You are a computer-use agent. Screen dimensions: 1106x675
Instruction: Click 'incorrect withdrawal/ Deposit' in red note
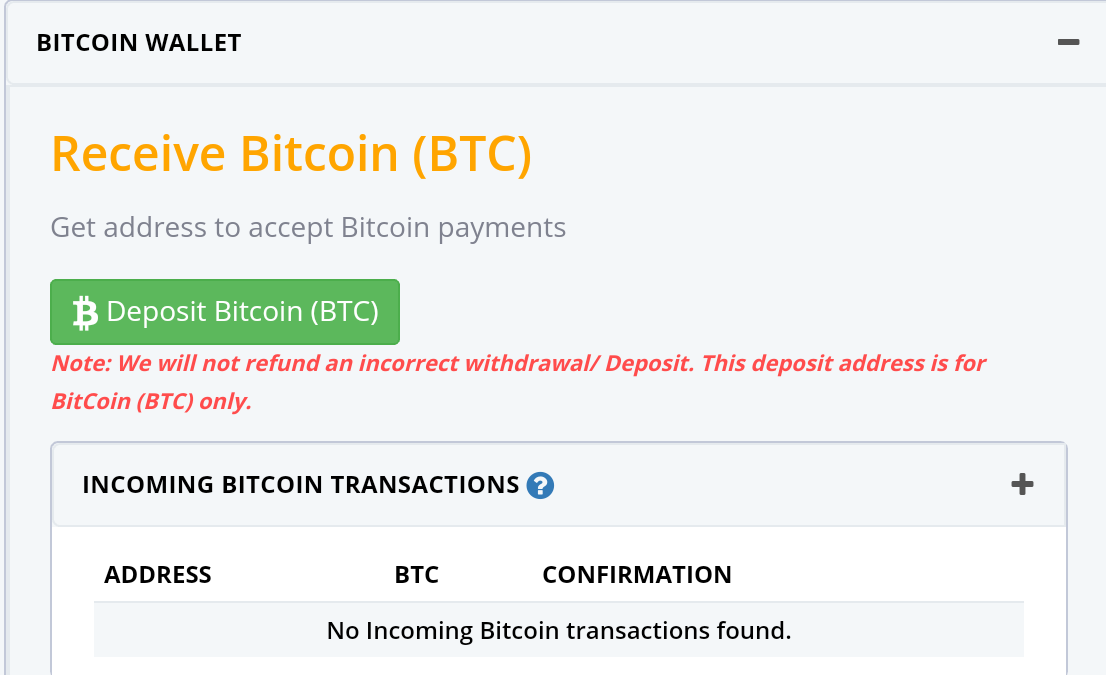(509, 363)
